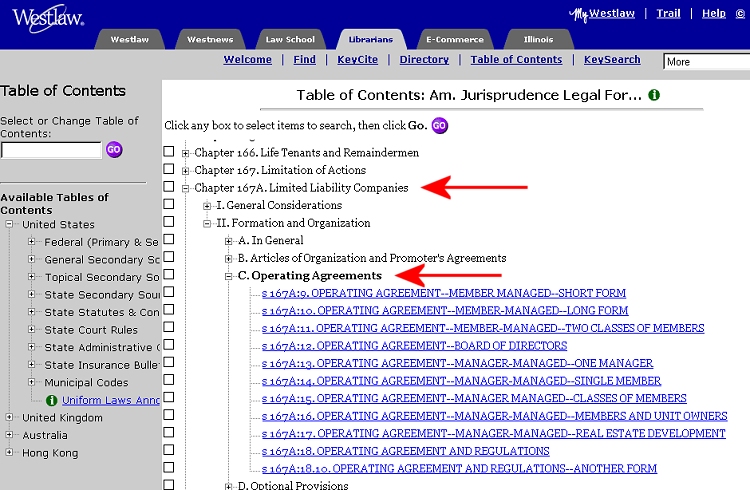Image resolution: width=750 pixels, height=490 pixels.
Task: Open s 167A:10 Member-Managed Long Form
Action: coord(445,311)
